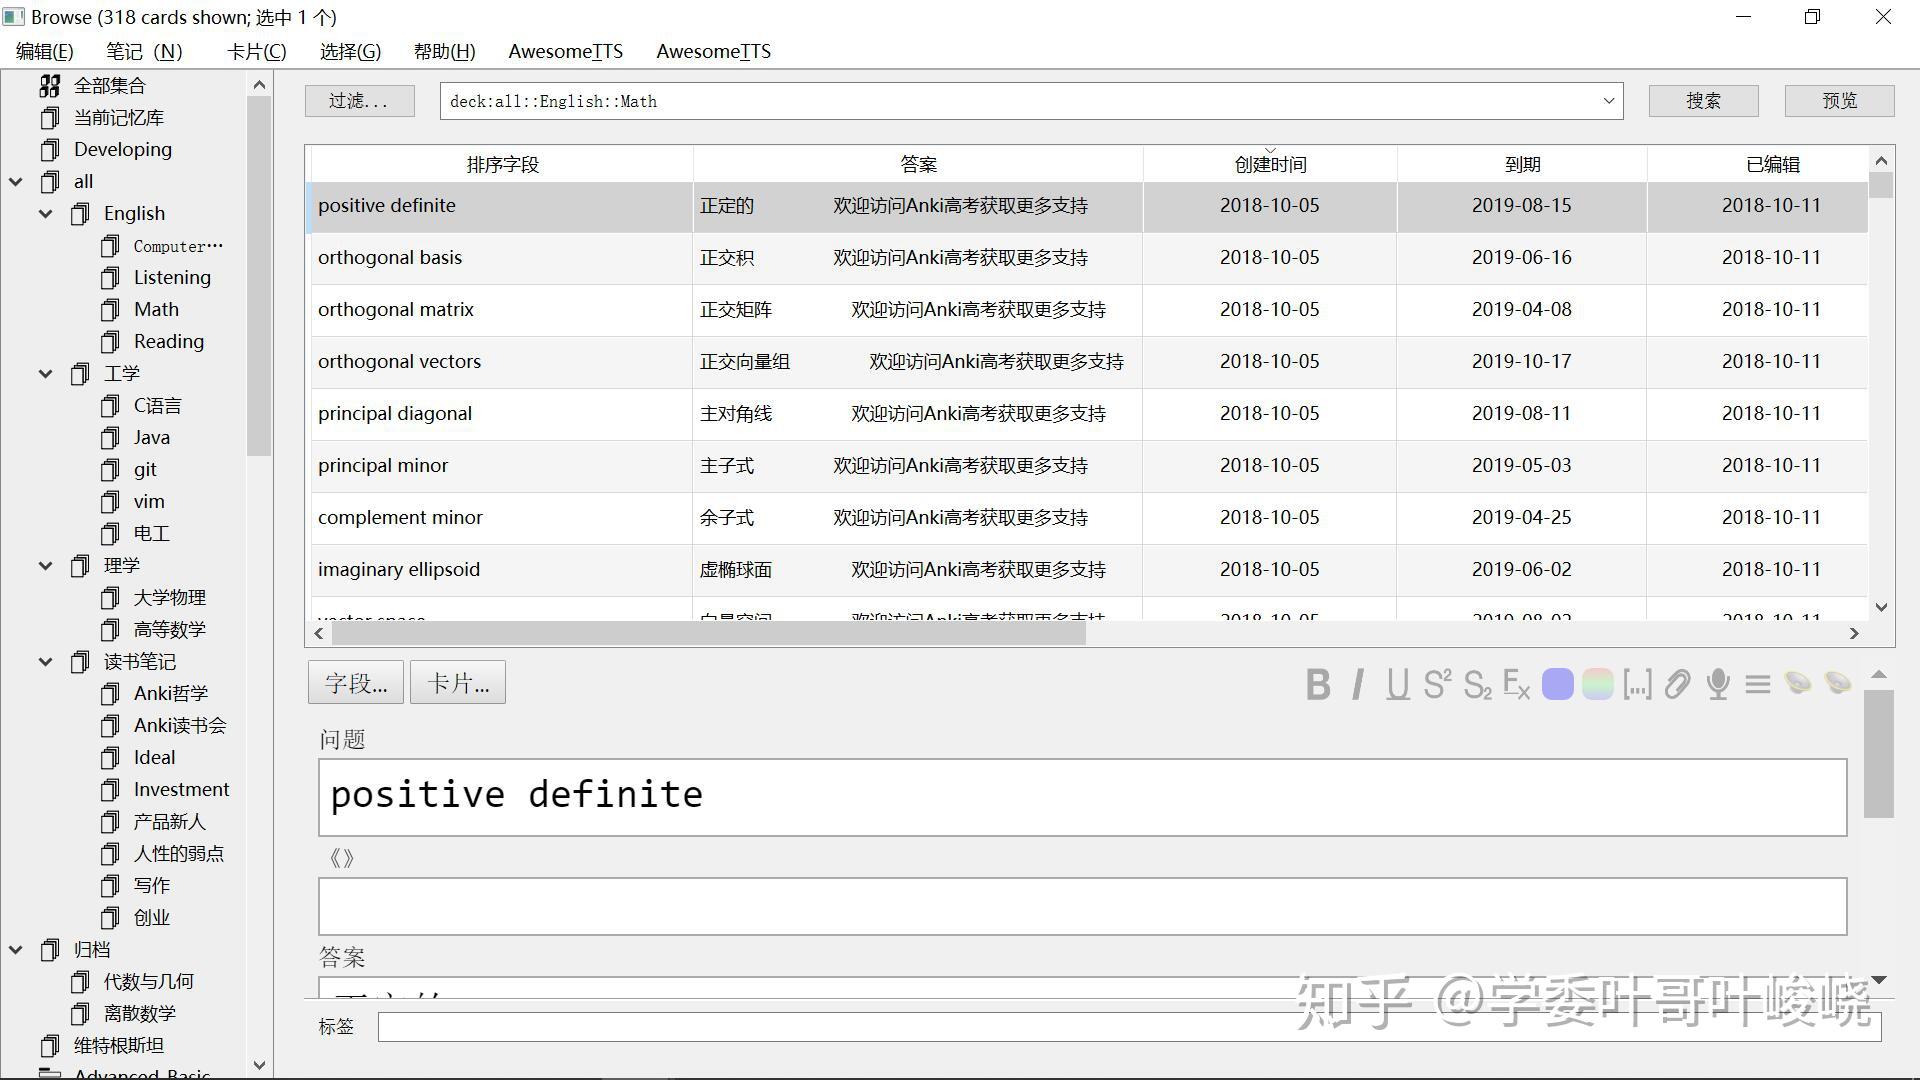Viewport: 1920px width, 1080px height.
Task: Record audio with microphone icon
Action: [1718, 684]
